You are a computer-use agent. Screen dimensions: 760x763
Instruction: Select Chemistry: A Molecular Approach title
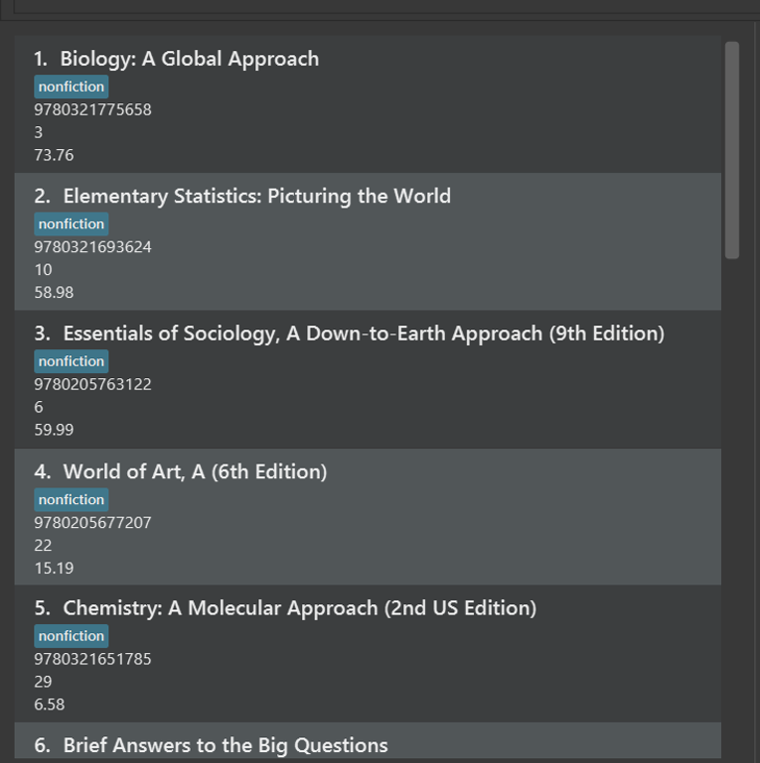click(x=300, y=608)
